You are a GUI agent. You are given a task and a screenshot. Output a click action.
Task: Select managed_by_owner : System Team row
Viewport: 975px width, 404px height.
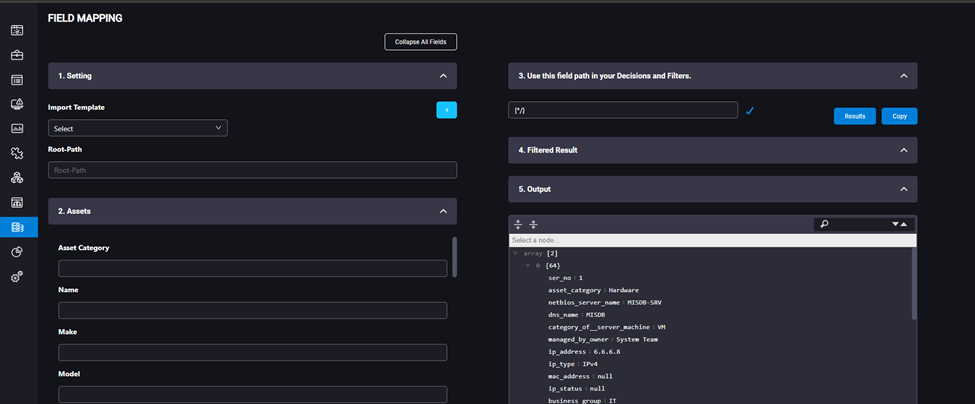tap(603, 339)
